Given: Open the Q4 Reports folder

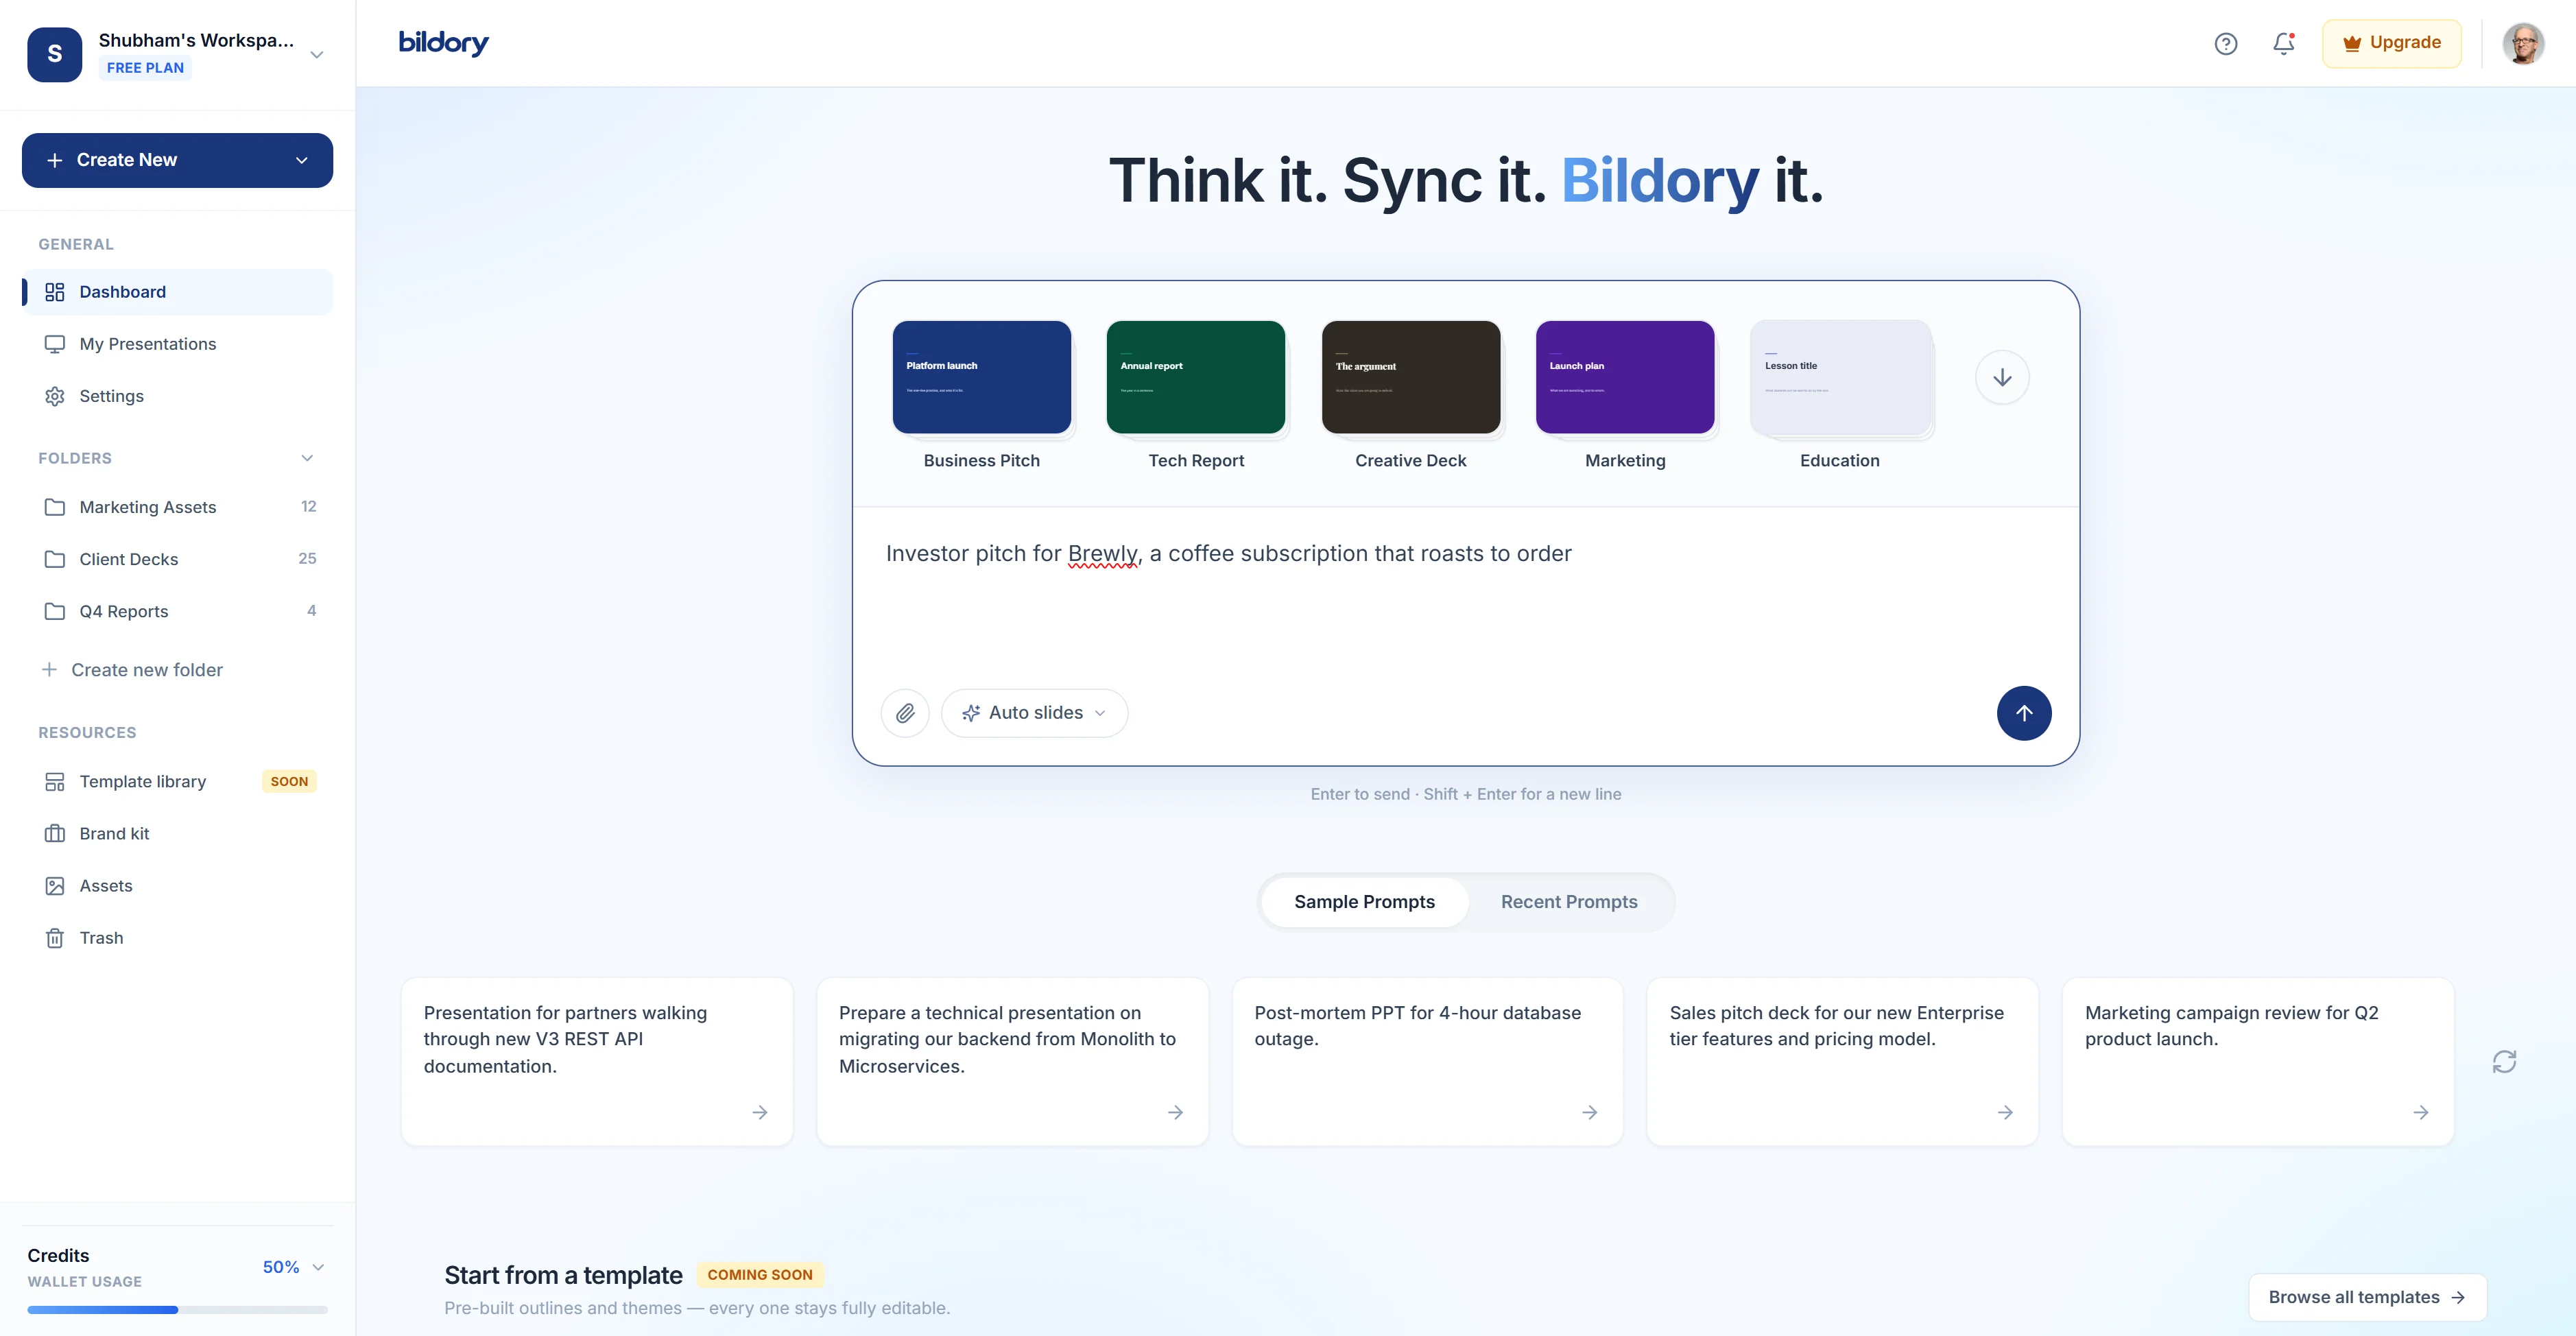Looking at the screenshot, I should tap(177, 611).
